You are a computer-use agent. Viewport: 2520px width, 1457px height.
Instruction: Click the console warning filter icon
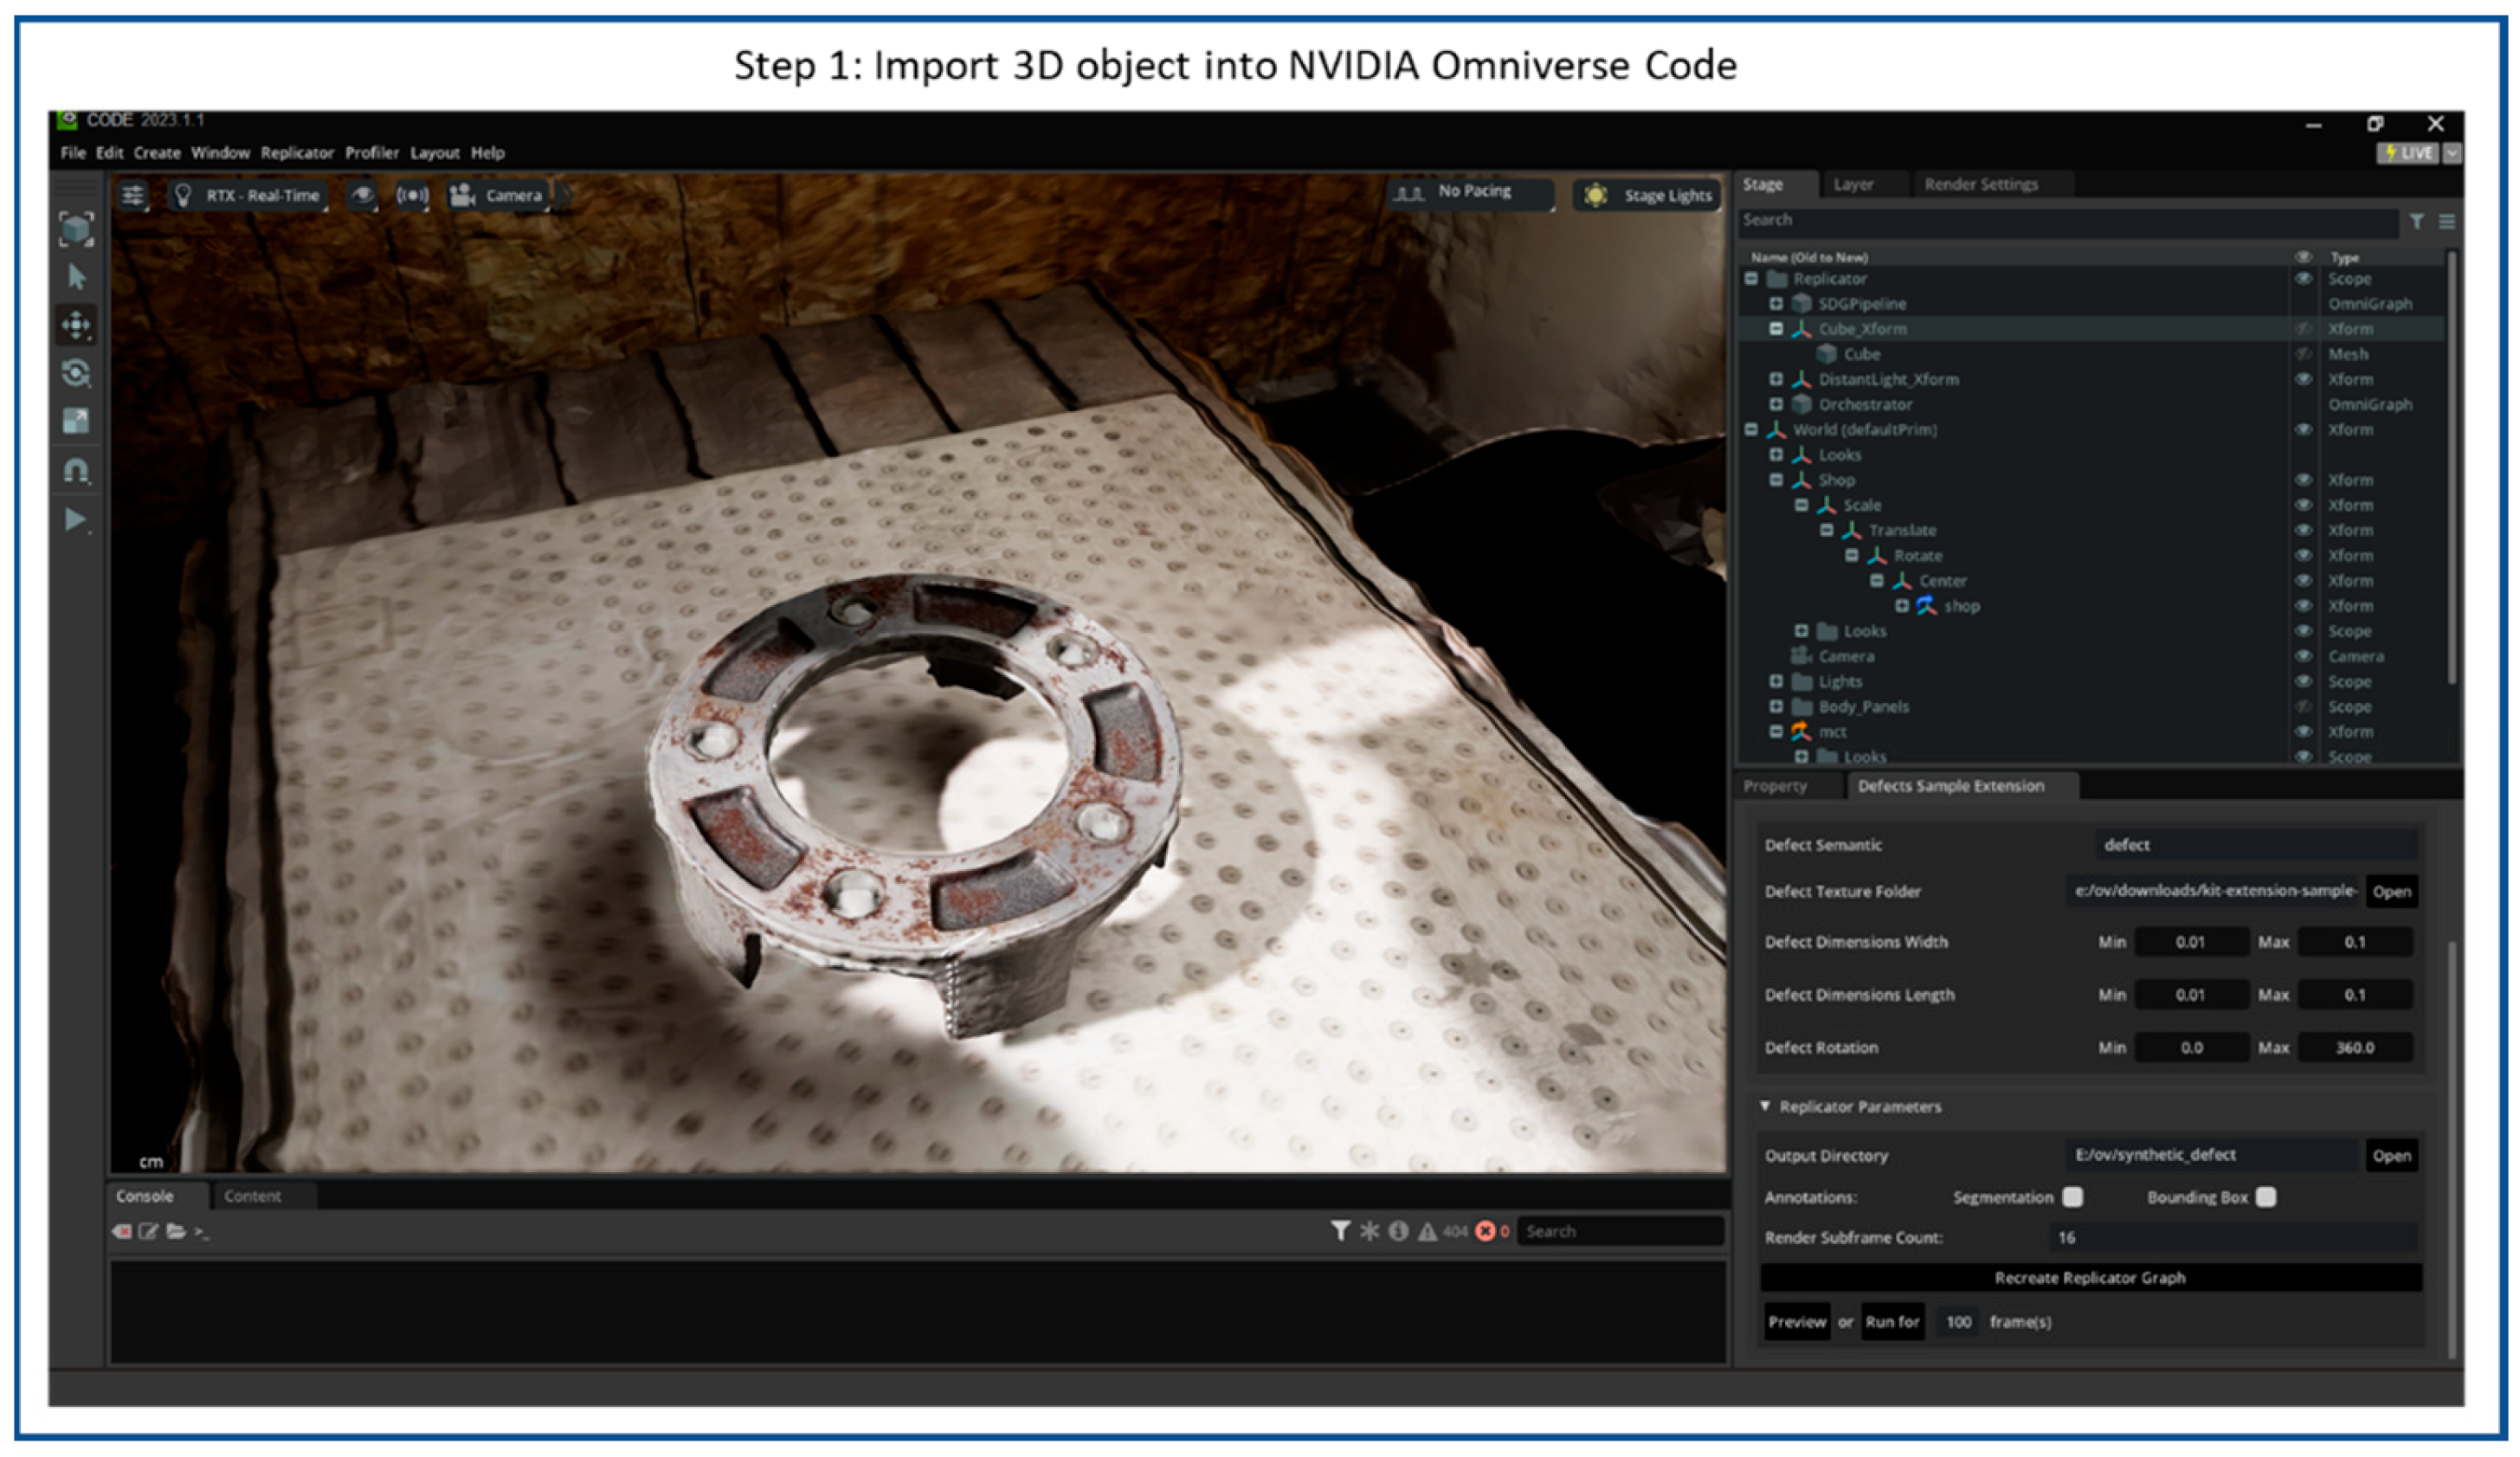click(1427, 1231)
